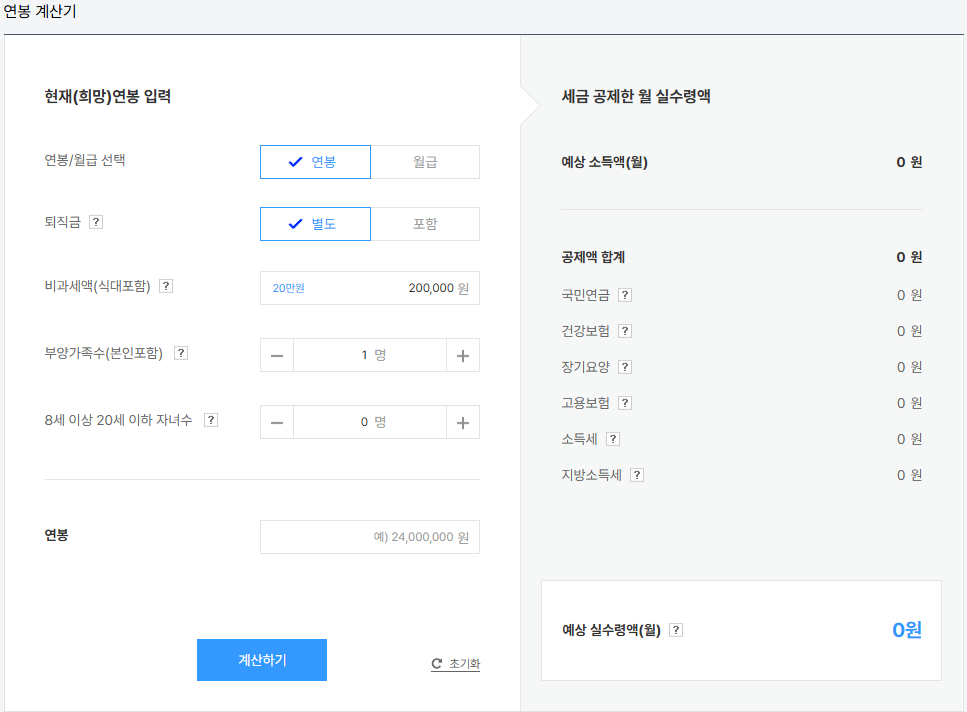Open help icon next to 부양가족수(본인포함)
Viewport: 967px width, 712px height.
point(181,353)
